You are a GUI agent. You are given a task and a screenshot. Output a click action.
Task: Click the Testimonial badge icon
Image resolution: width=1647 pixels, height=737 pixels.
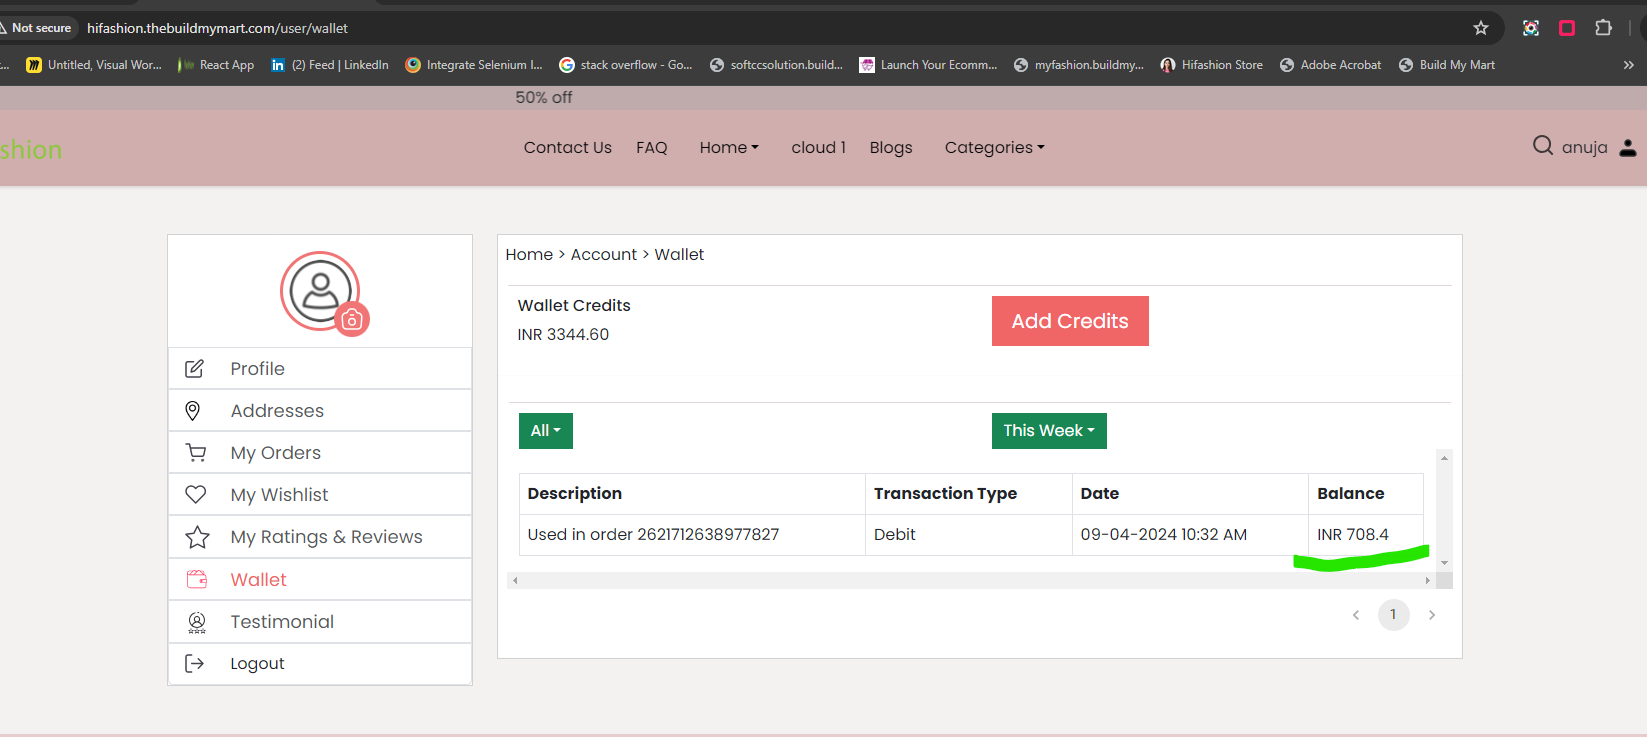(197, 622)
